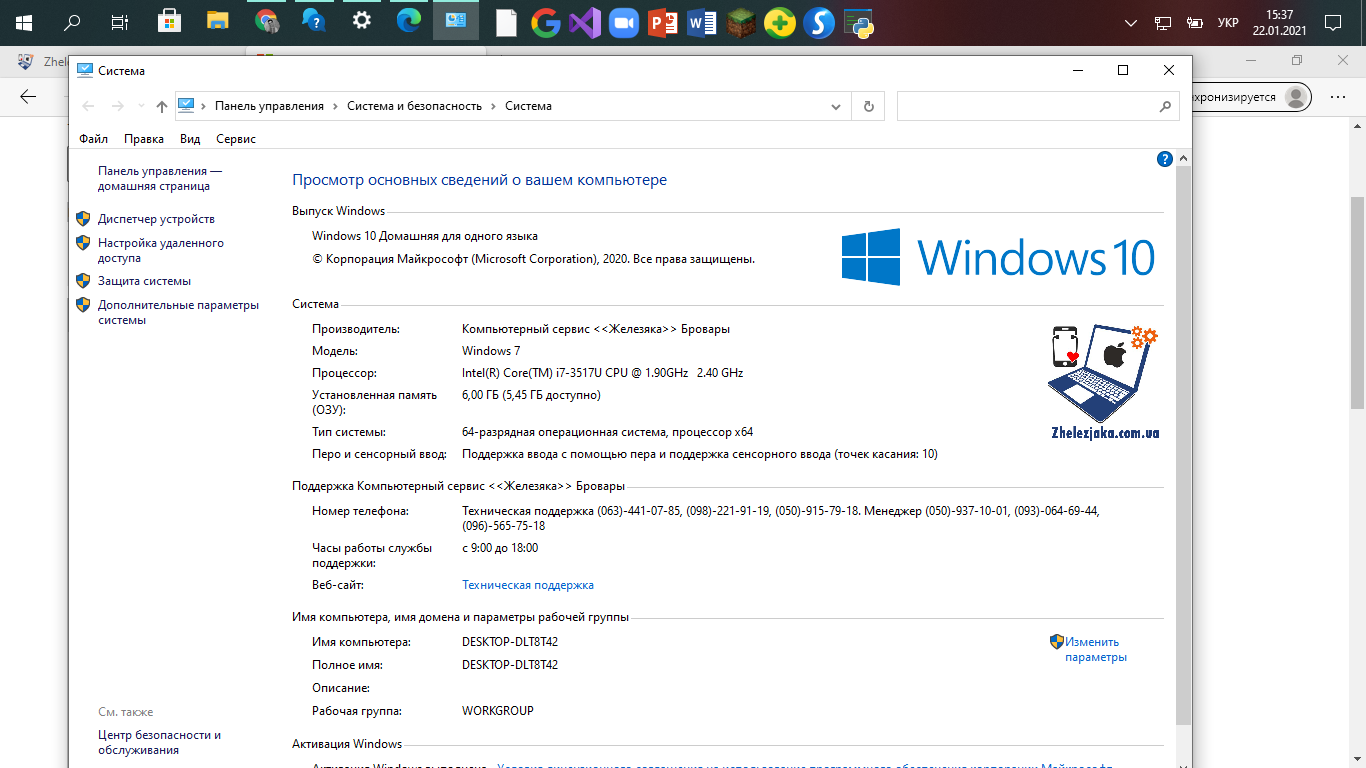Click computer name DESKTOP-DLT8T42 beside Имя компьютера
This screenshot has height=768, width=1366.
pos(510,642)
